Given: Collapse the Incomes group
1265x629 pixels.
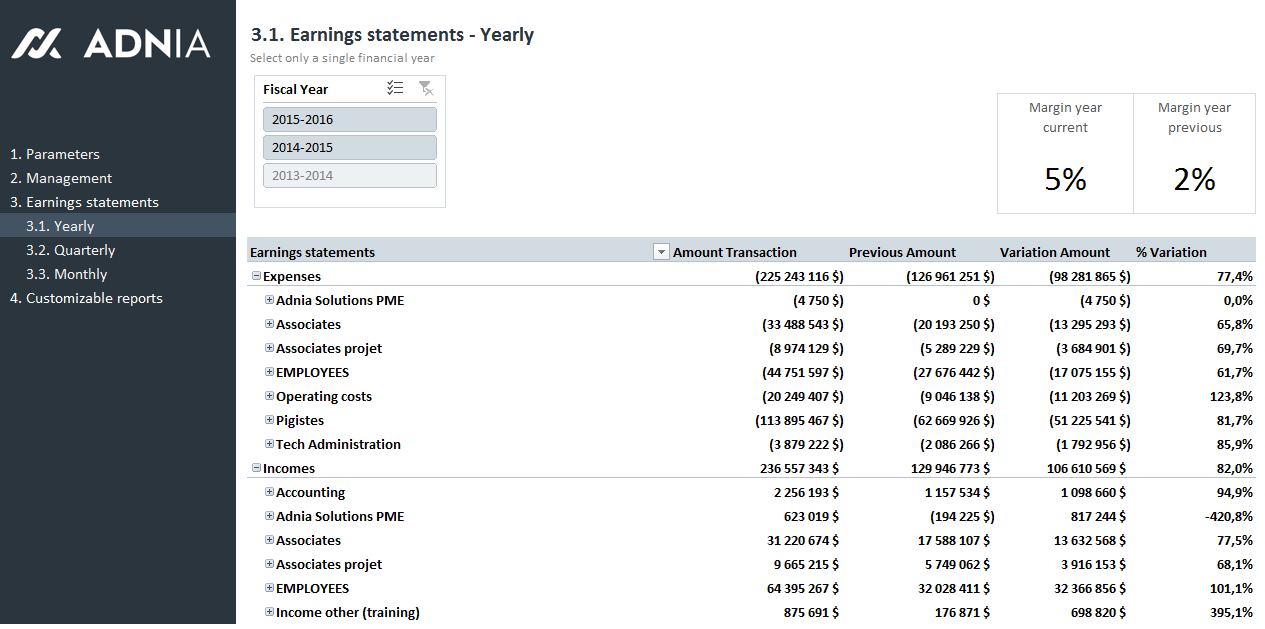Looking at the screenshot, I should (256, 469).
